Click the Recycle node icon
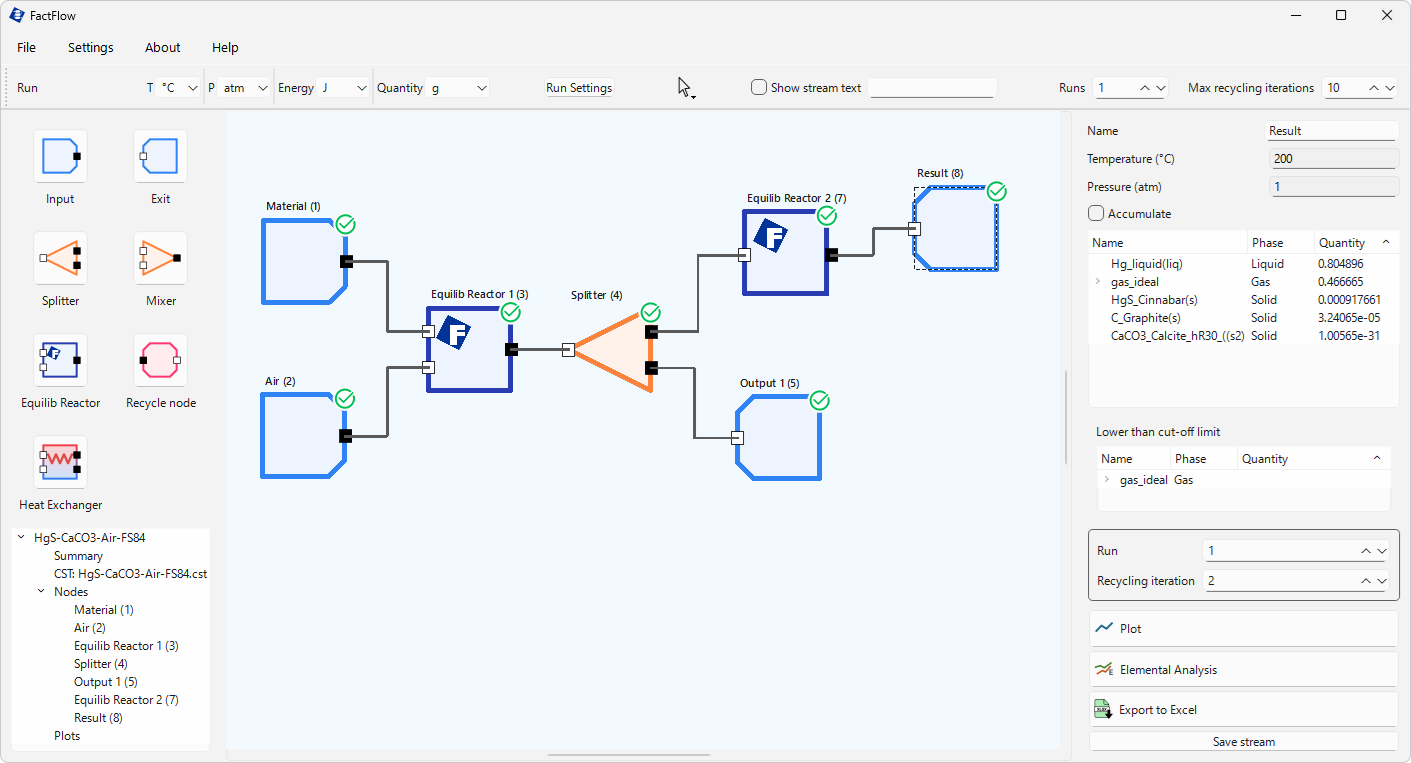 (160, 361)
